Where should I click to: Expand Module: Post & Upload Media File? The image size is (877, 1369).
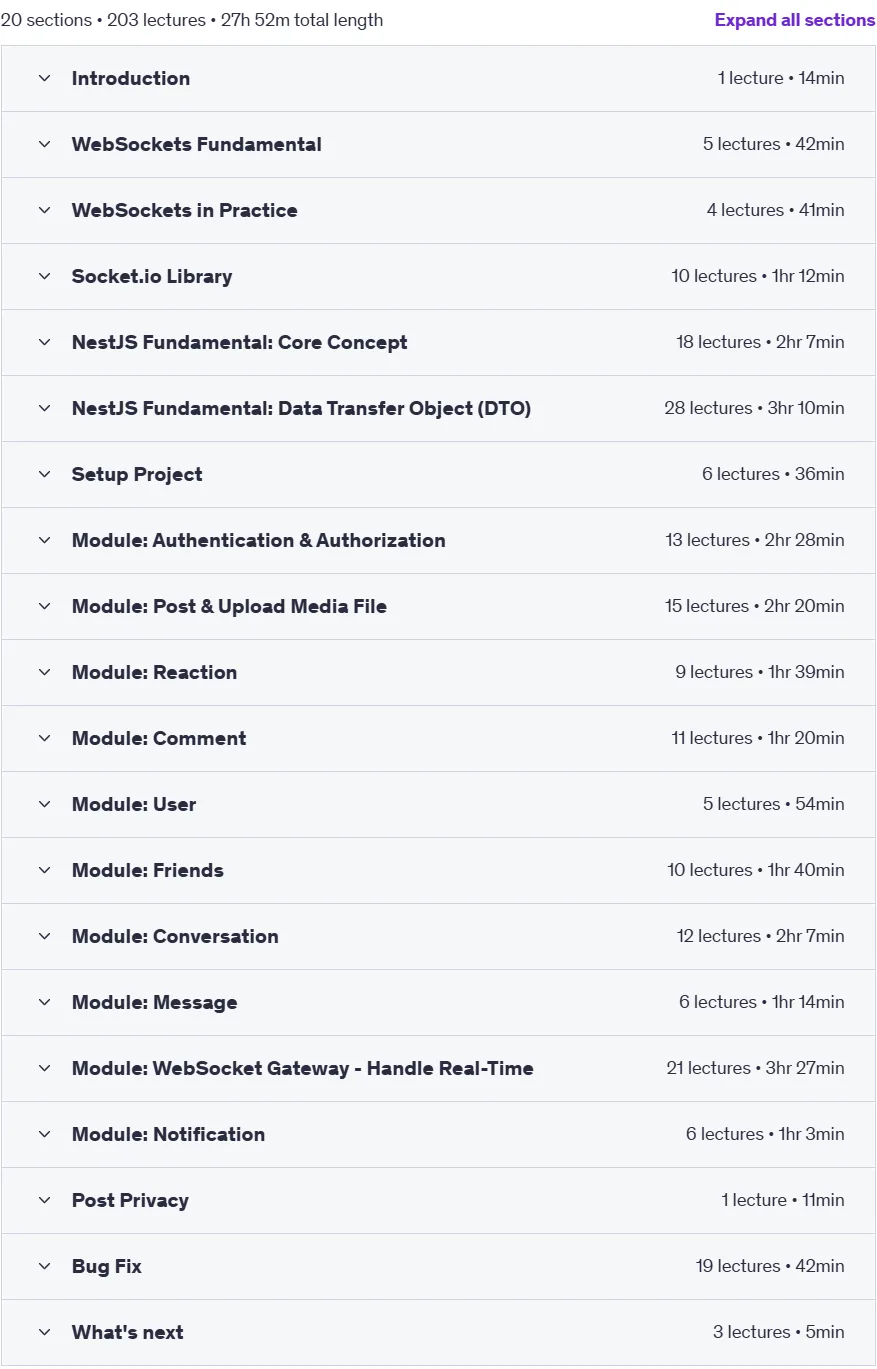[438, 606]
